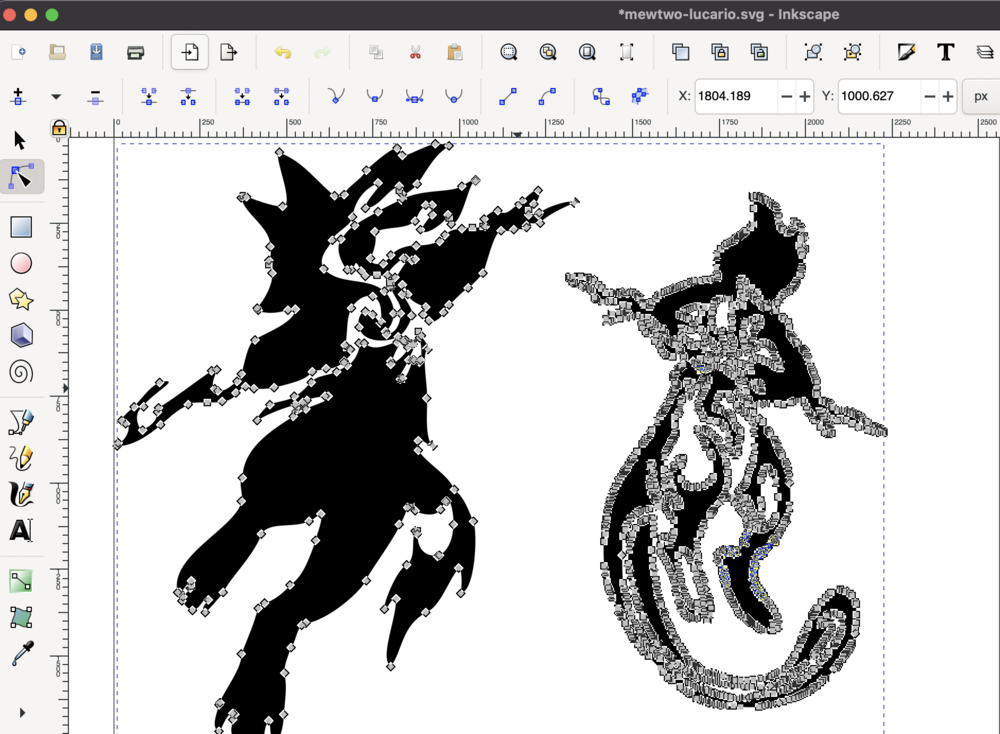Make selected nodes symmetric

[x=415, y=96]
